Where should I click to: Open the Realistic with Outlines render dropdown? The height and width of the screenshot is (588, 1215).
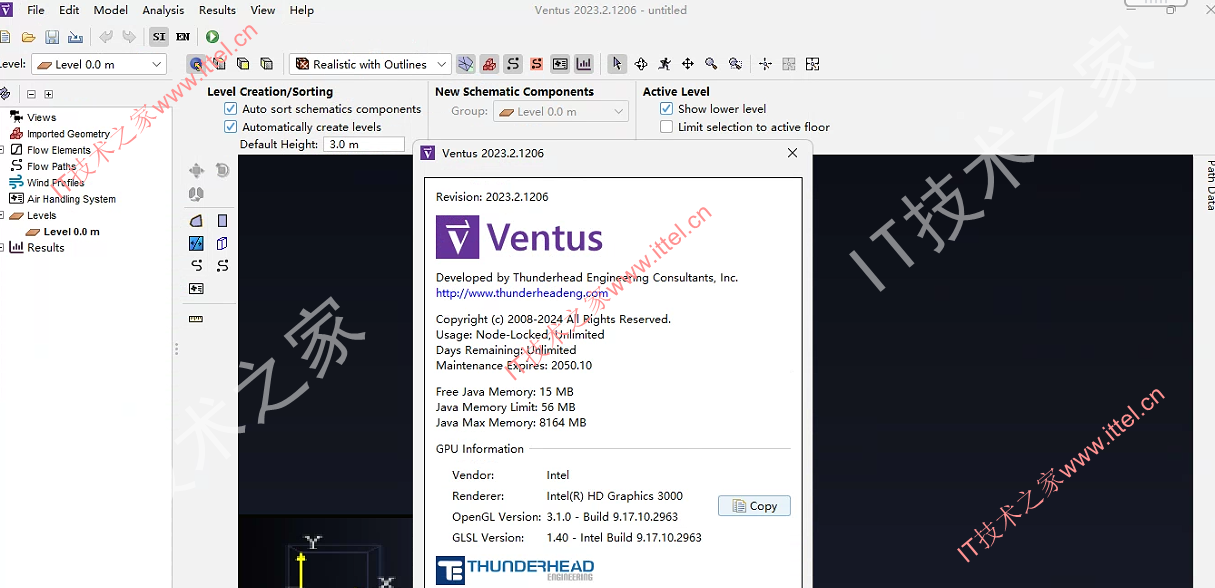(x=370, y=64)
